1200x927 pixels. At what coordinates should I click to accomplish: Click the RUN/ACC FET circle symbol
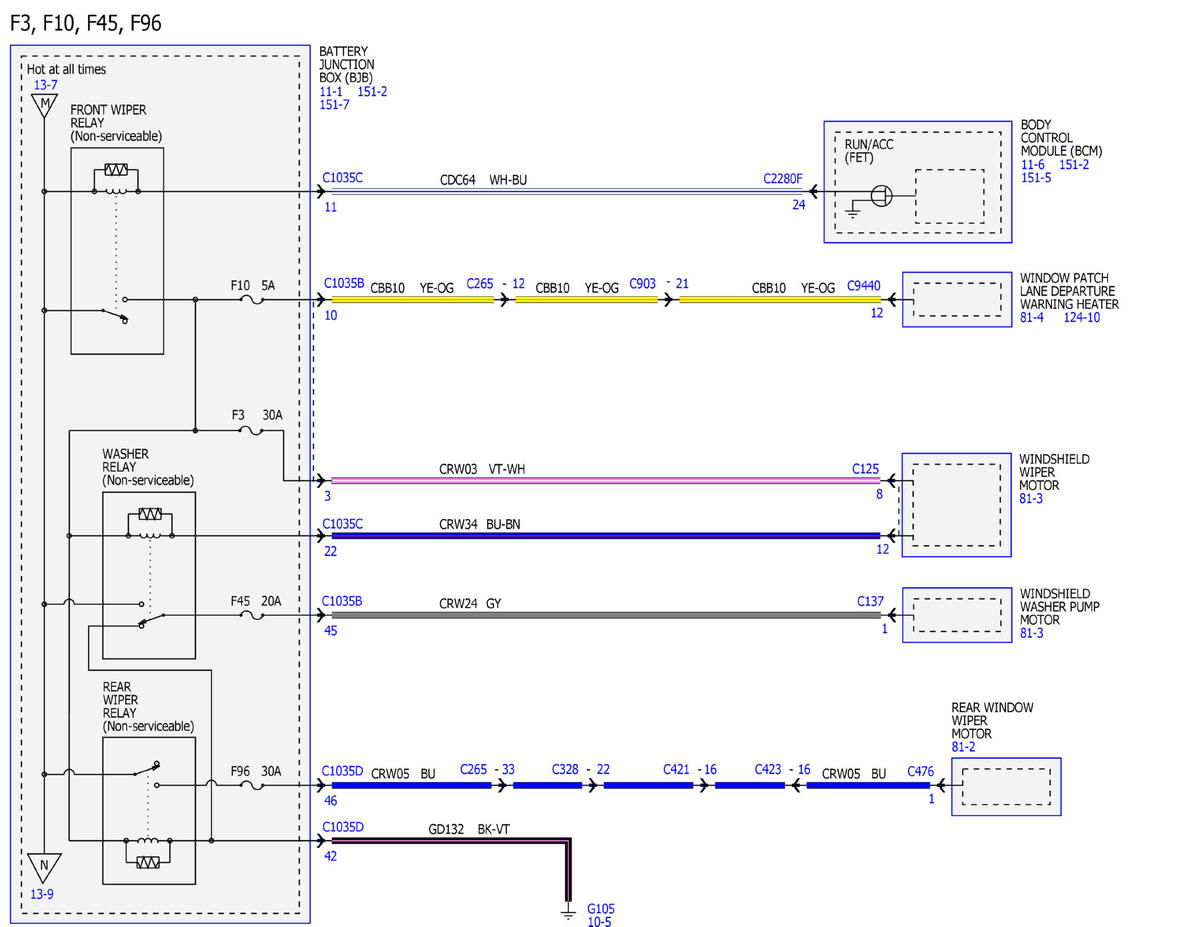(x=880, y=194)
